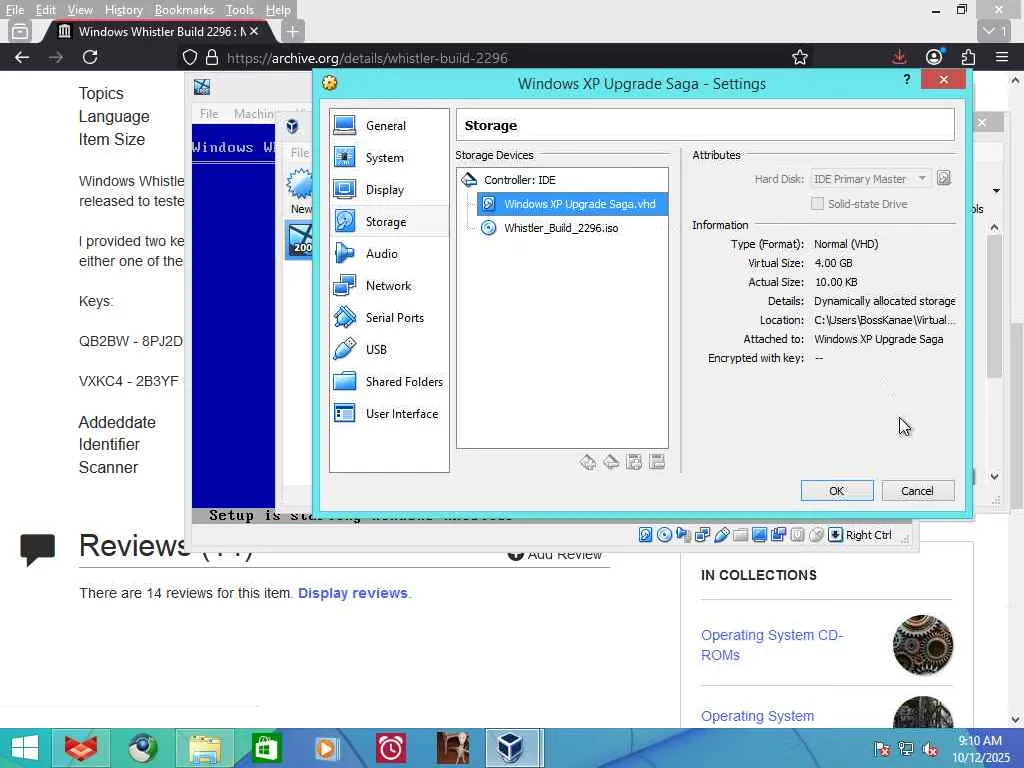Open Operating System CD-ROMs collection link
This screenshot has width=1024, height=768.
point(772,645)
